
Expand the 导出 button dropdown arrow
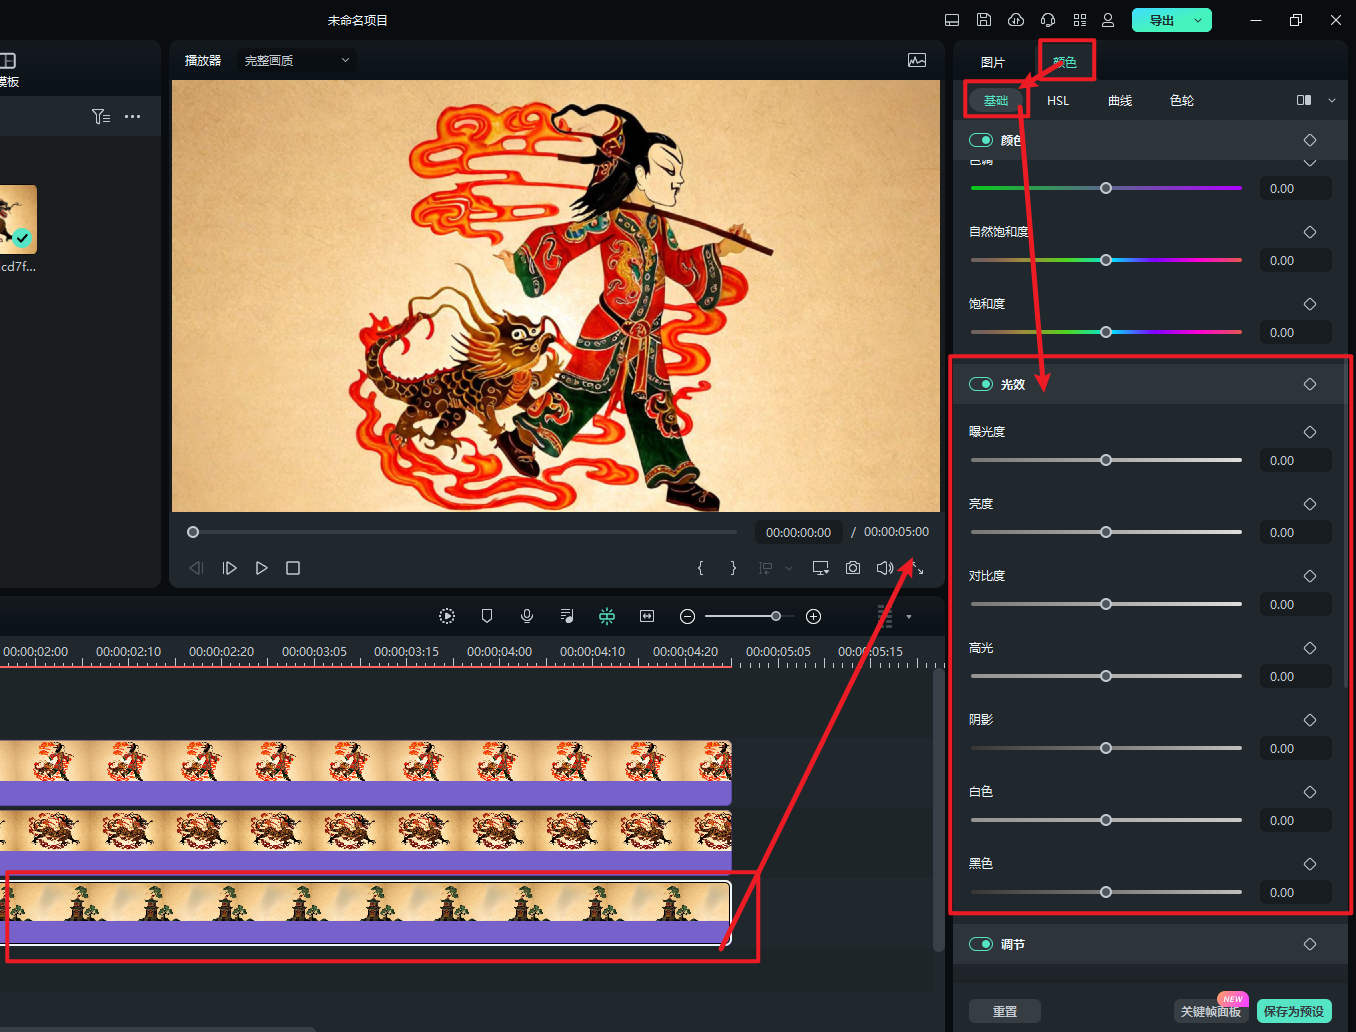click(1198, 20)
